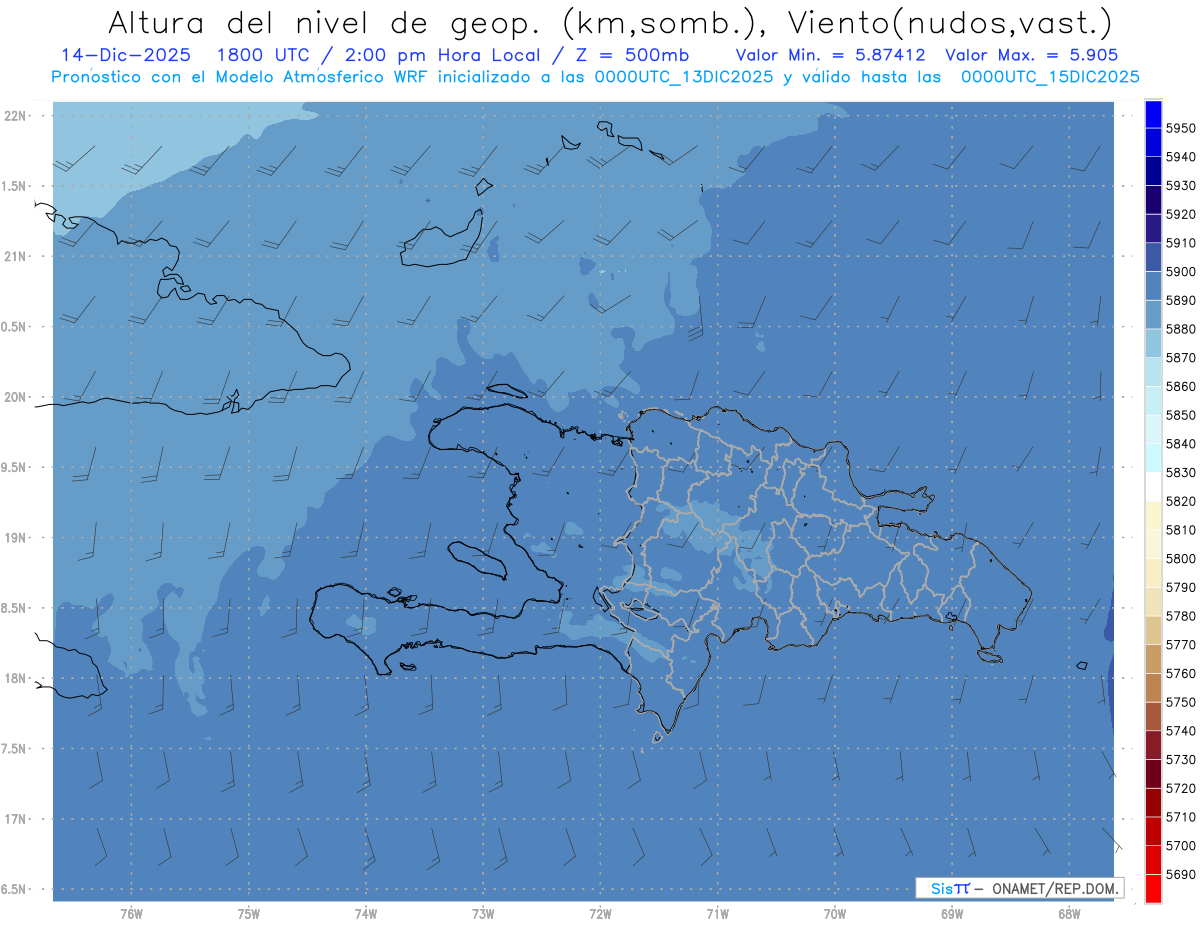Image resolution: width=1200 pixels, height=927 pixels.
Task: Click the bright red swatch below 5690 label
Action: point(1153,888)
